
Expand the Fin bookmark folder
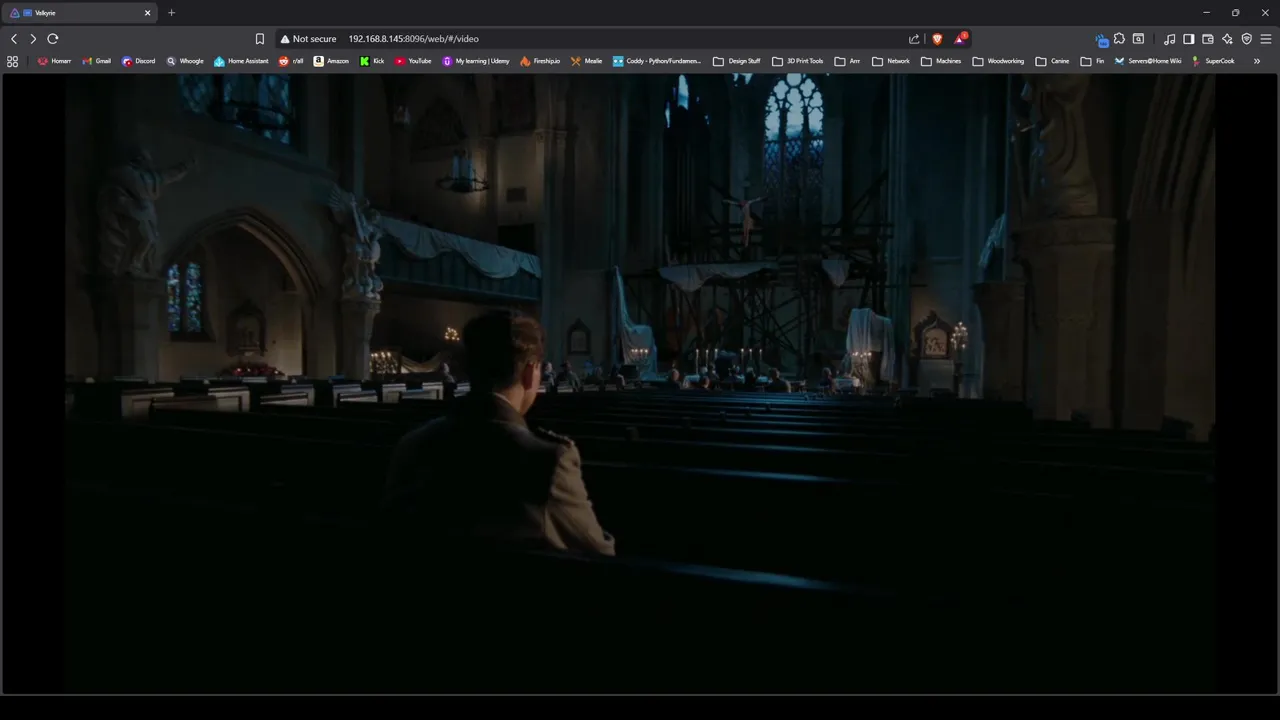click(1092, 61)
